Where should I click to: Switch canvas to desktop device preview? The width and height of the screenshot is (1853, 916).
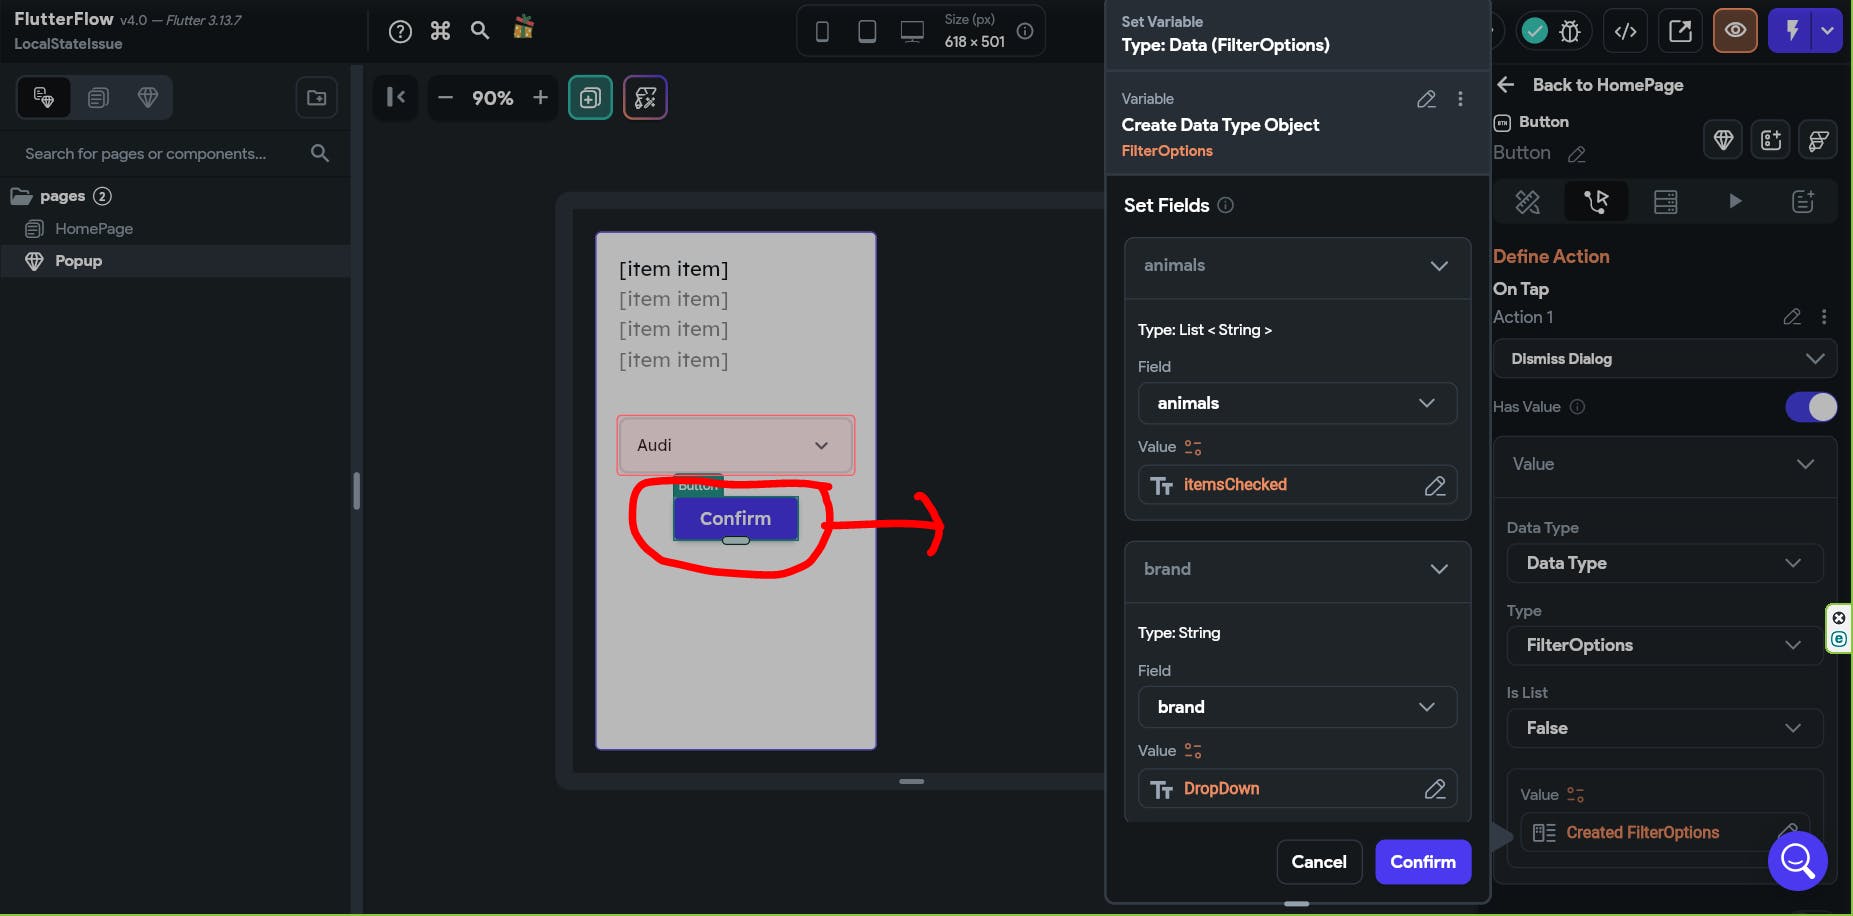(x=912, y=32)
